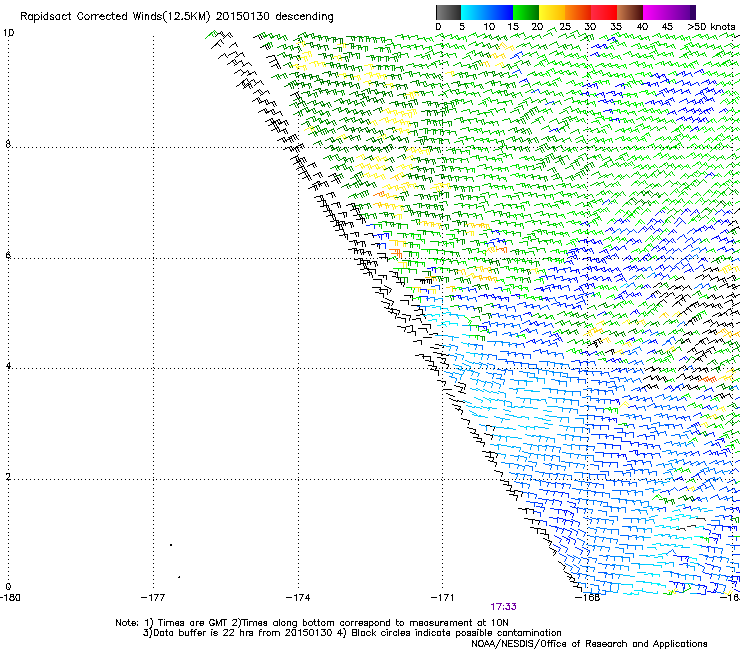Click the Rapidscat Corrected Winds title text
Image resolution: width=740 pixels, height=650 pixels.
[177, 17]
